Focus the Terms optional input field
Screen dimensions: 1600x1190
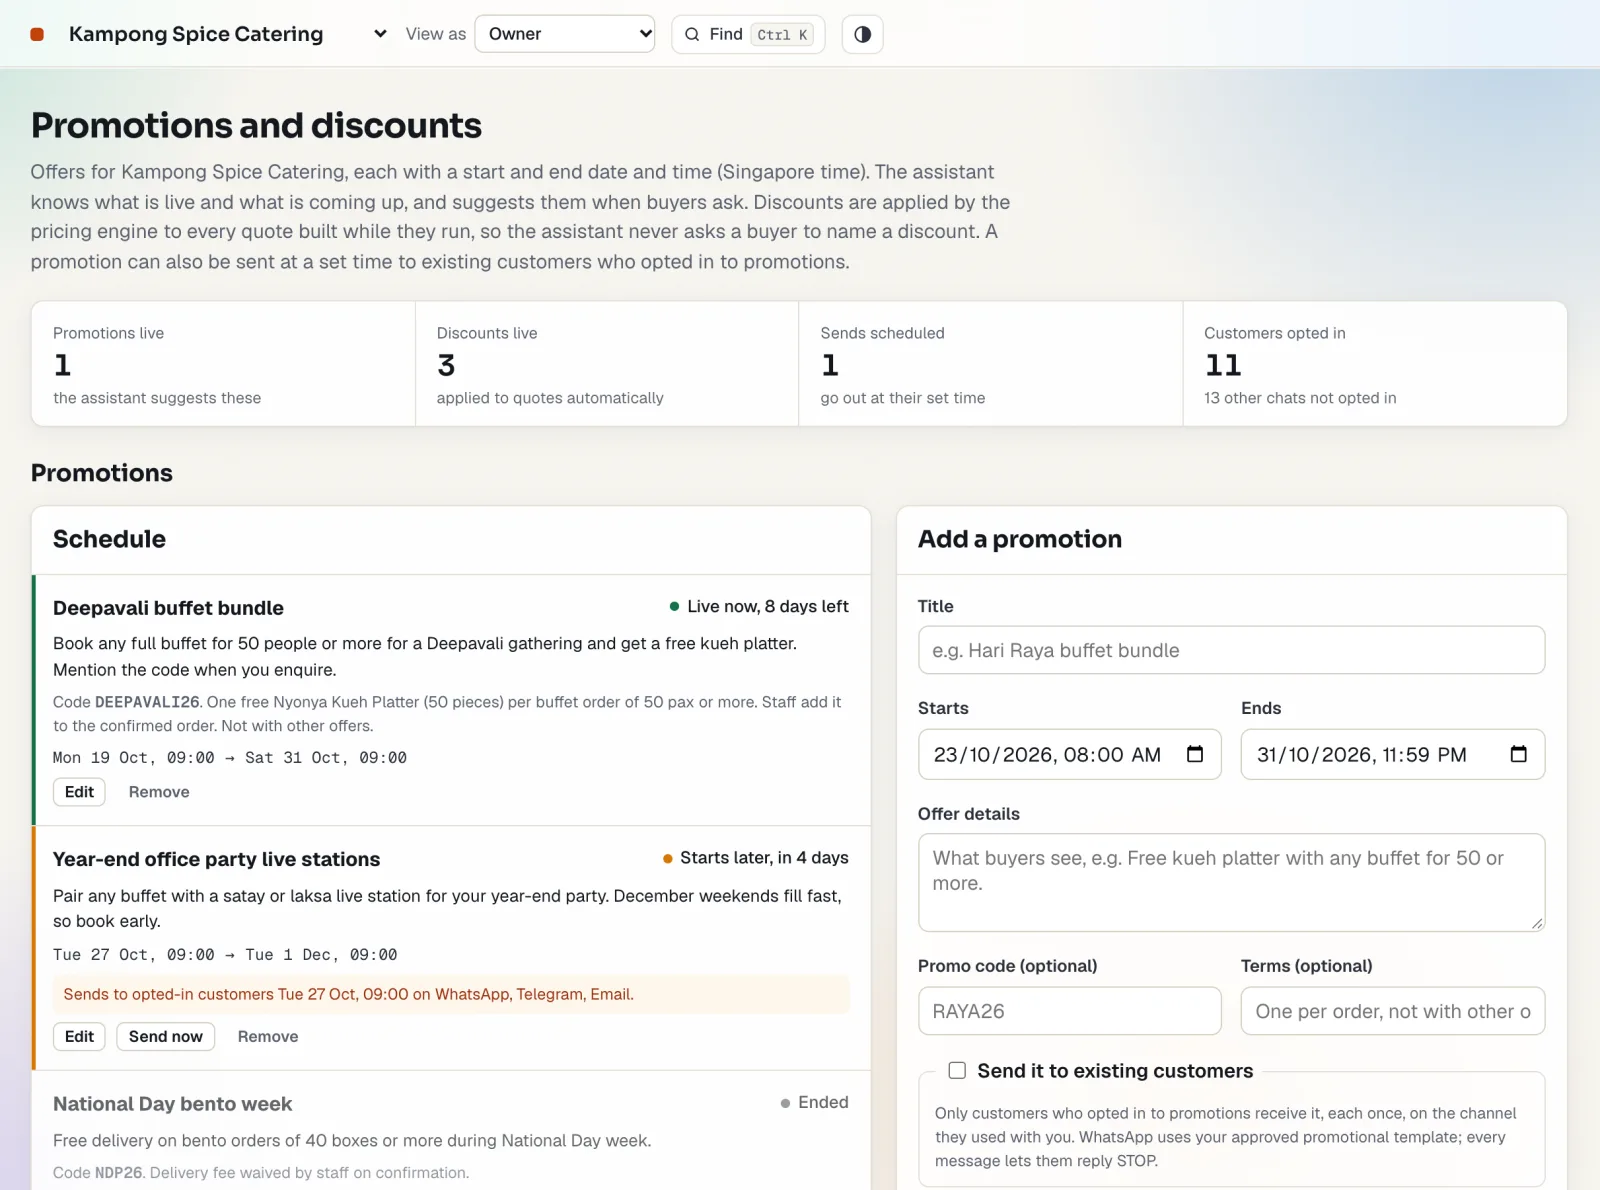pyautogui.click(x=1392, y=1011)
